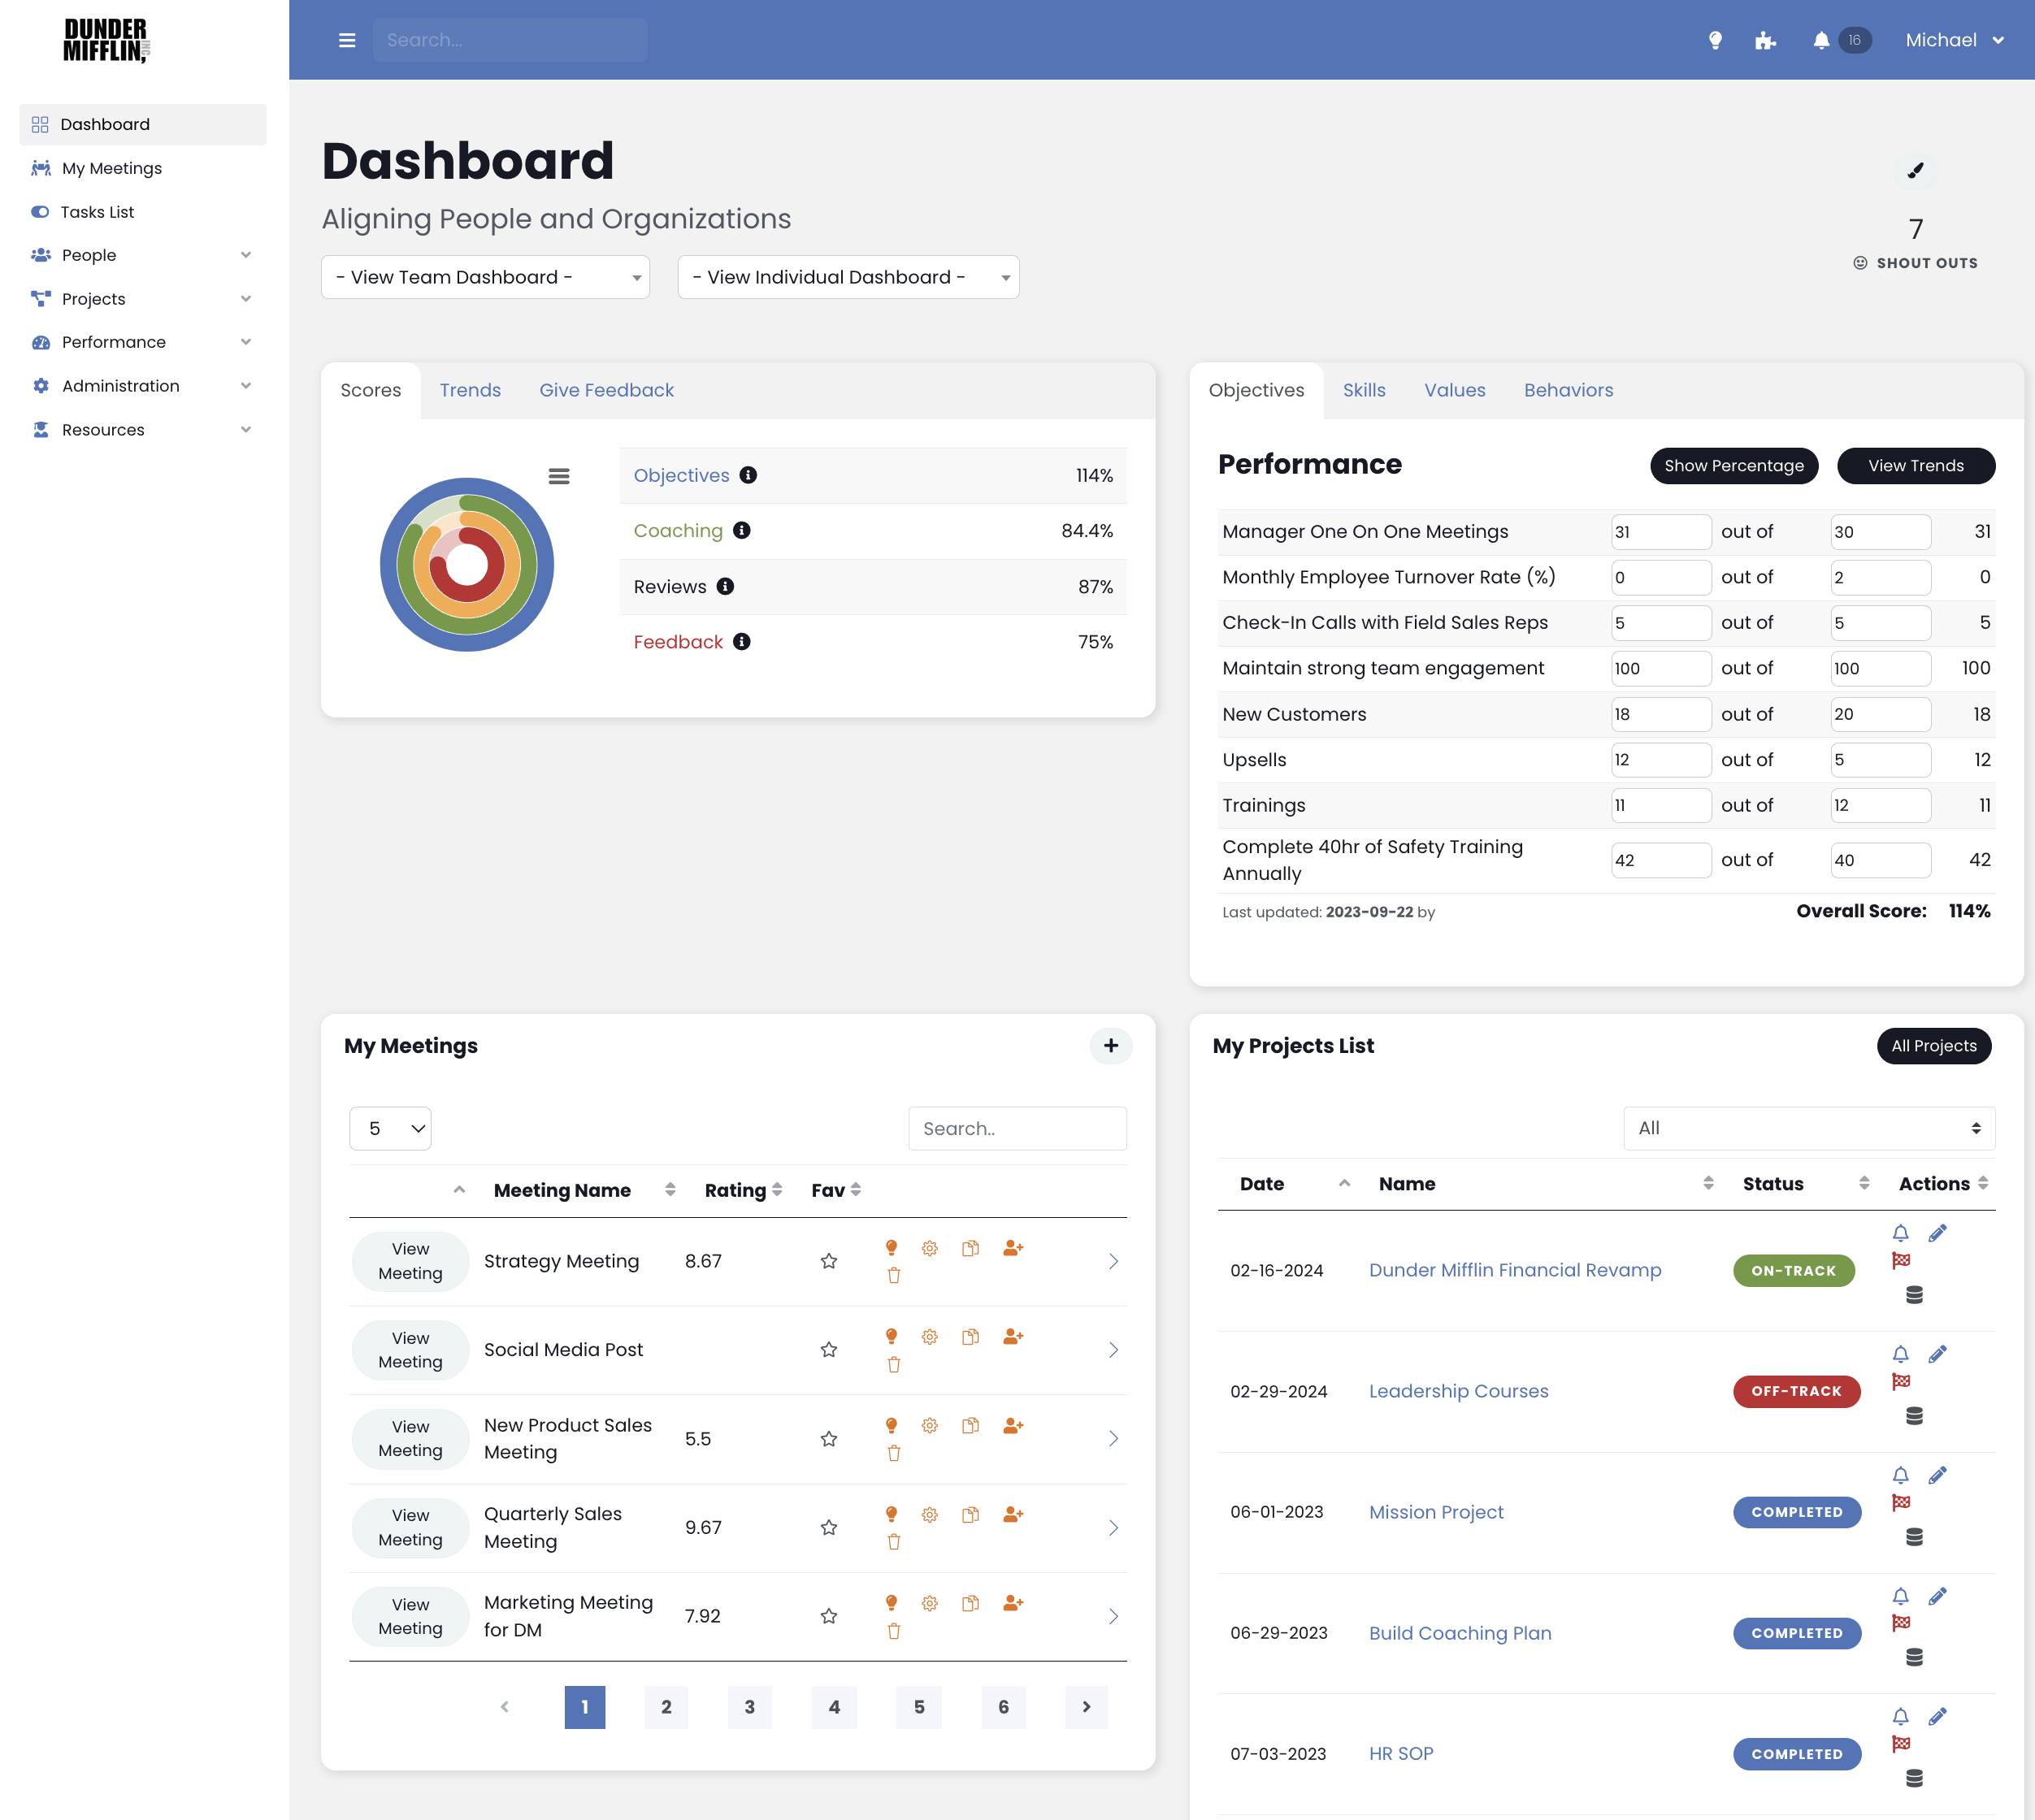Open the puzzle piece integrations icon
The height and width of the screenshot is (1820, 2035).
coord(1765,40)
